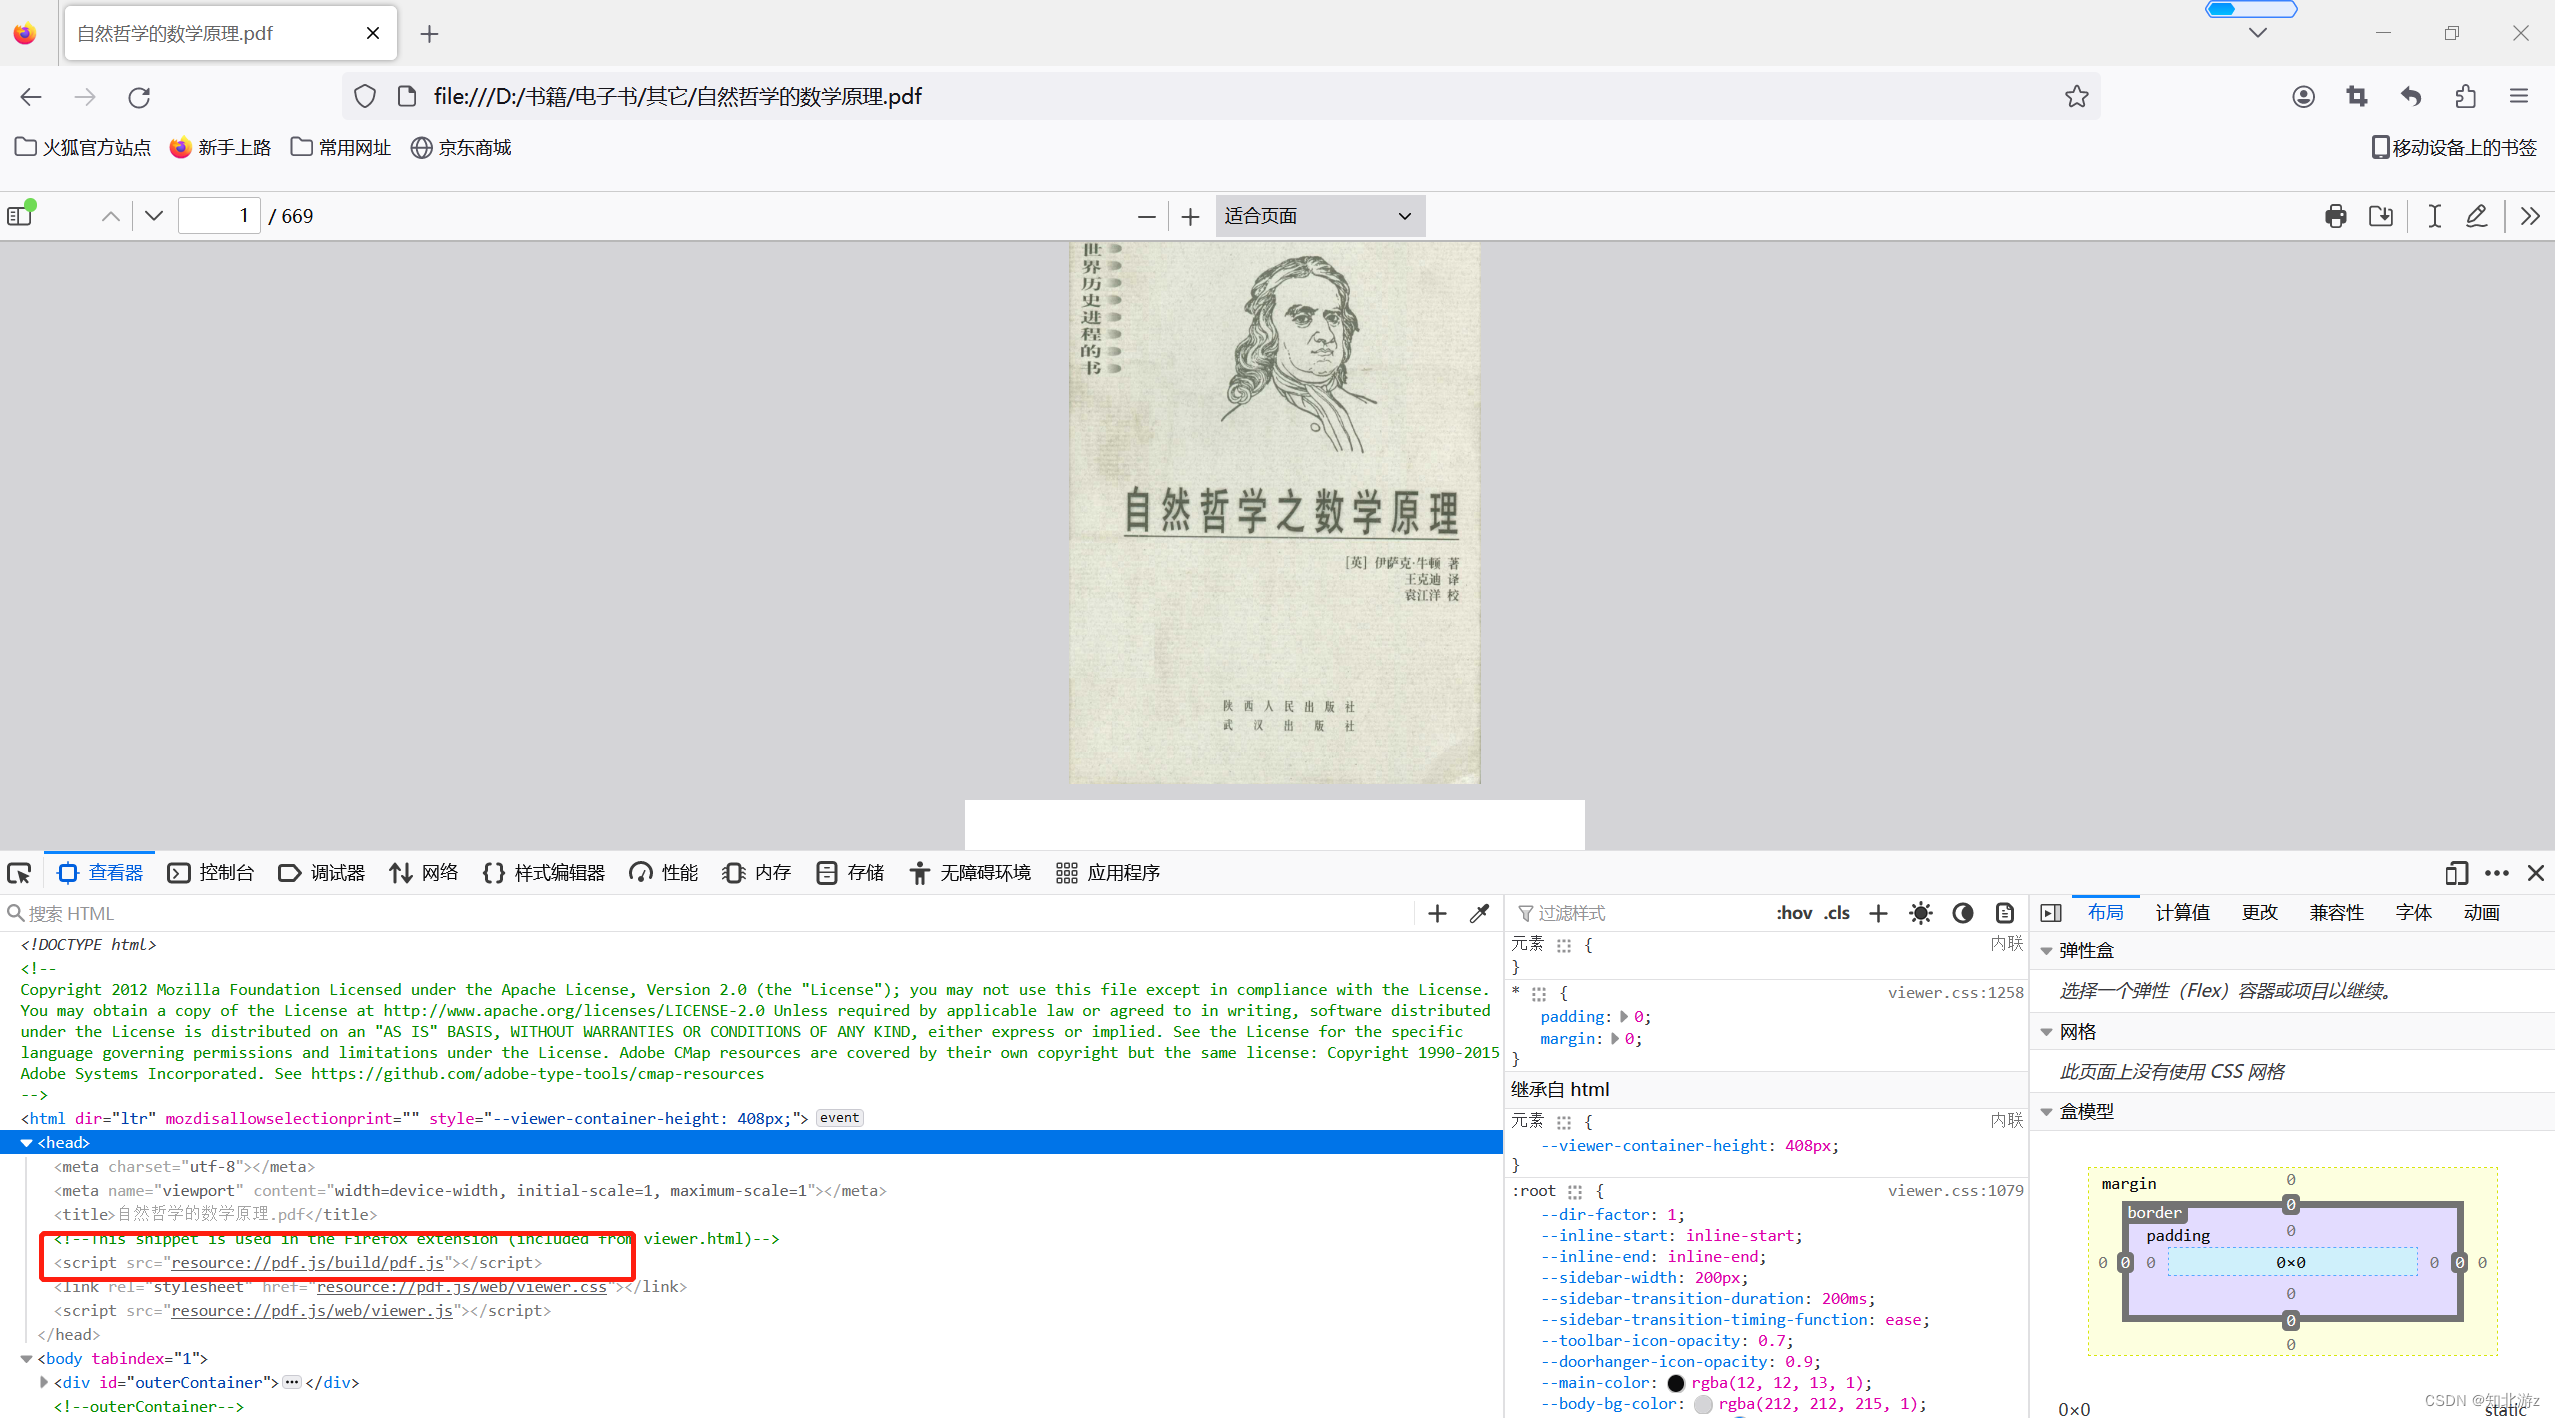Activate the element picker tool
Viewport: 2555px width, 1418px height.
tap(19, 873)
